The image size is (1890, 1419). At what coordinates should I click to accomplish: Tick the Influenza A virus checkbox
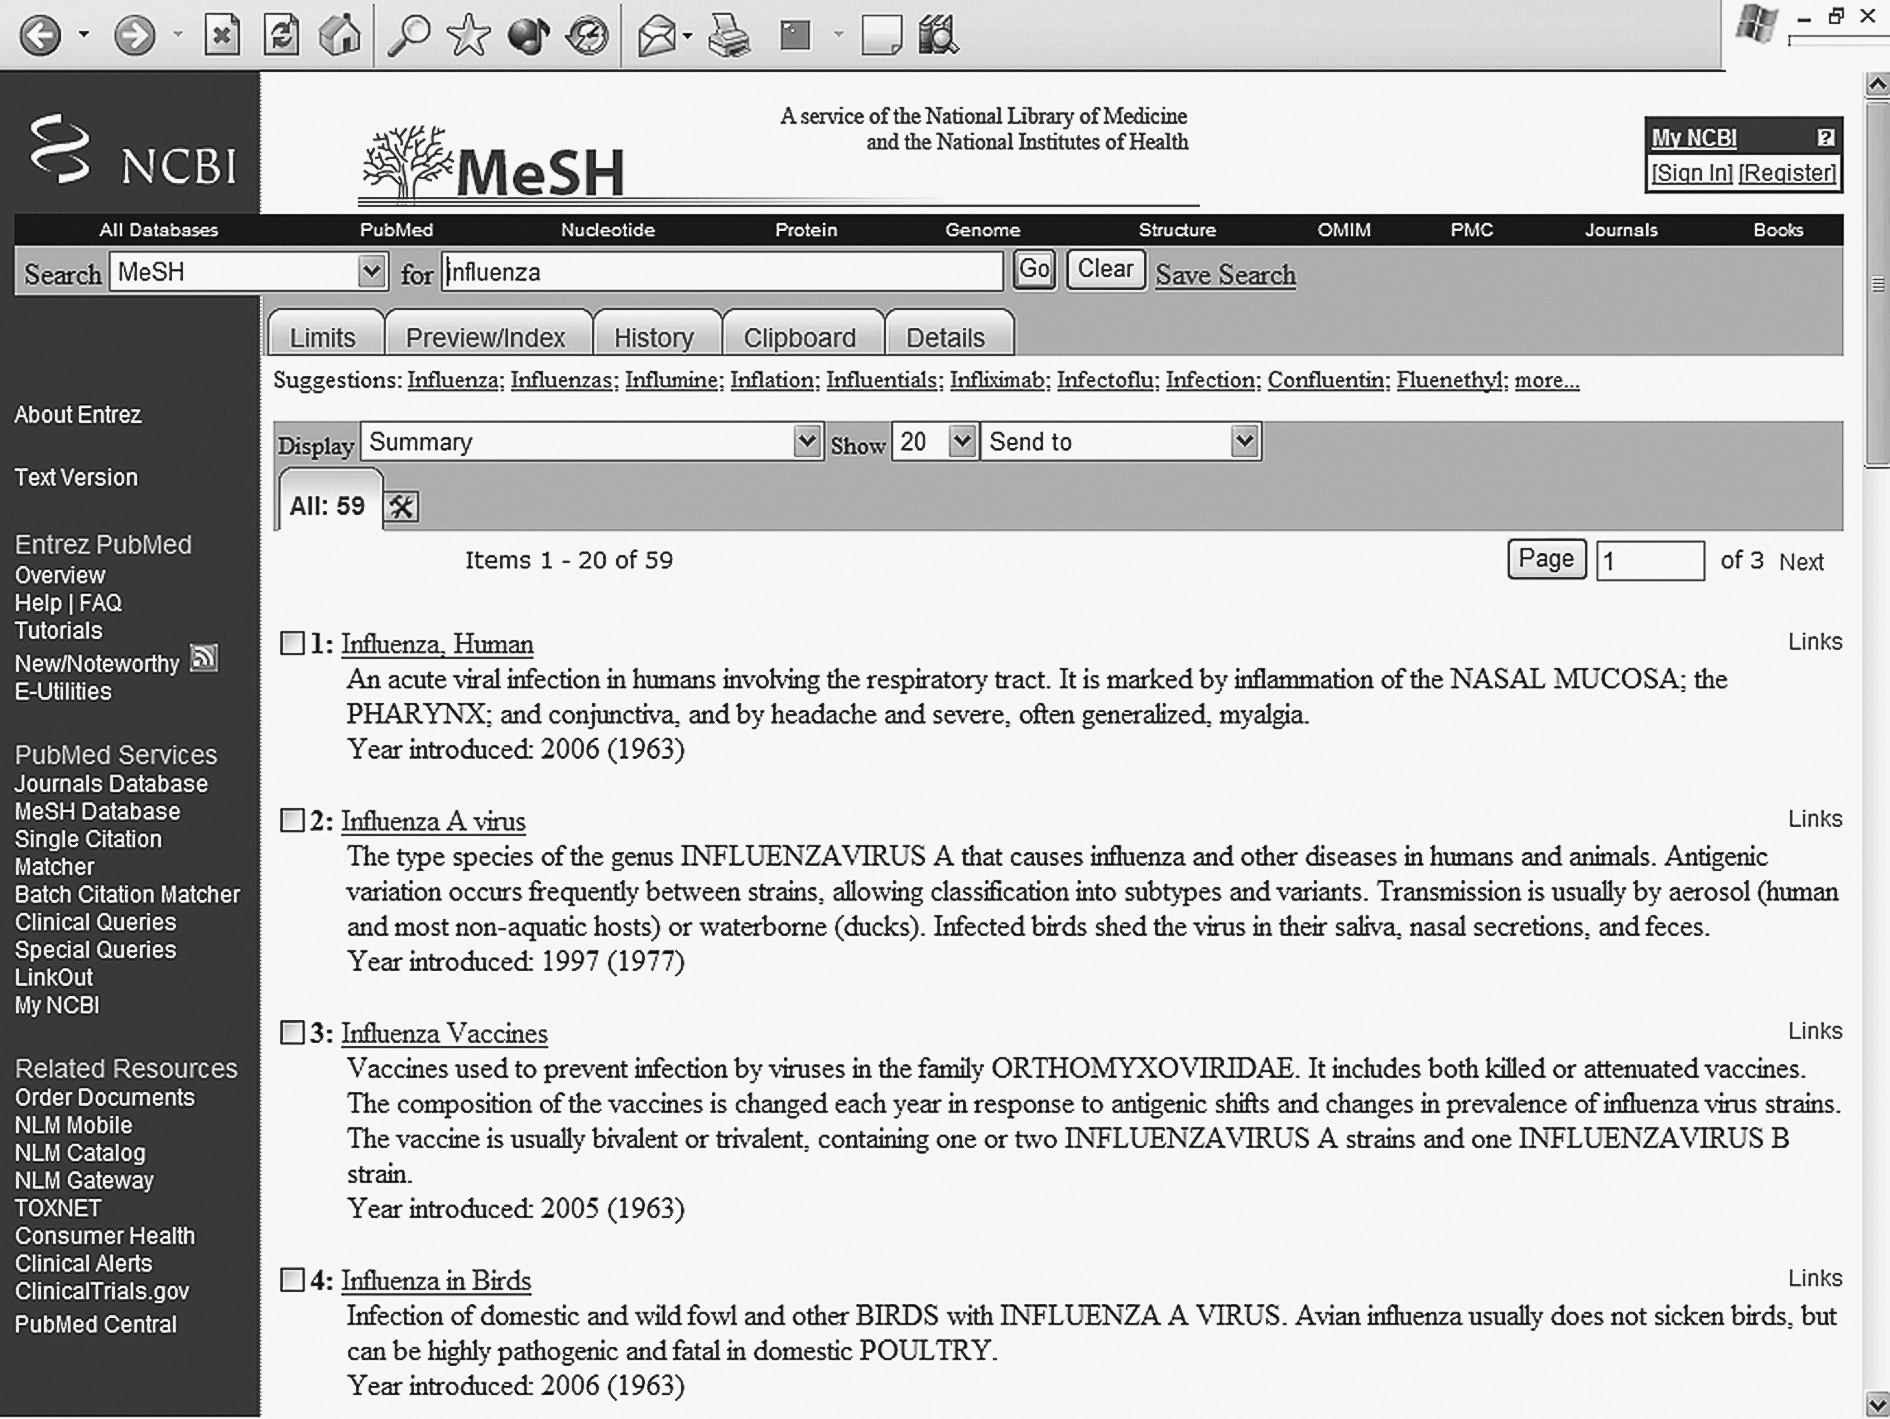(x=292, y=820)
